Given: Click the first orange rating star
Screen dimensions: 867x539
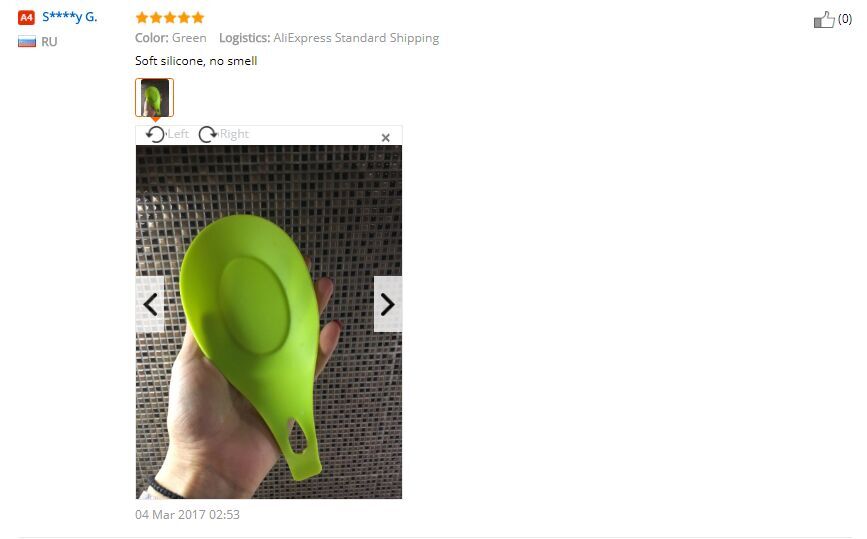Looking at the screenshot, I should pyautogui.click(x=142, y=18).
